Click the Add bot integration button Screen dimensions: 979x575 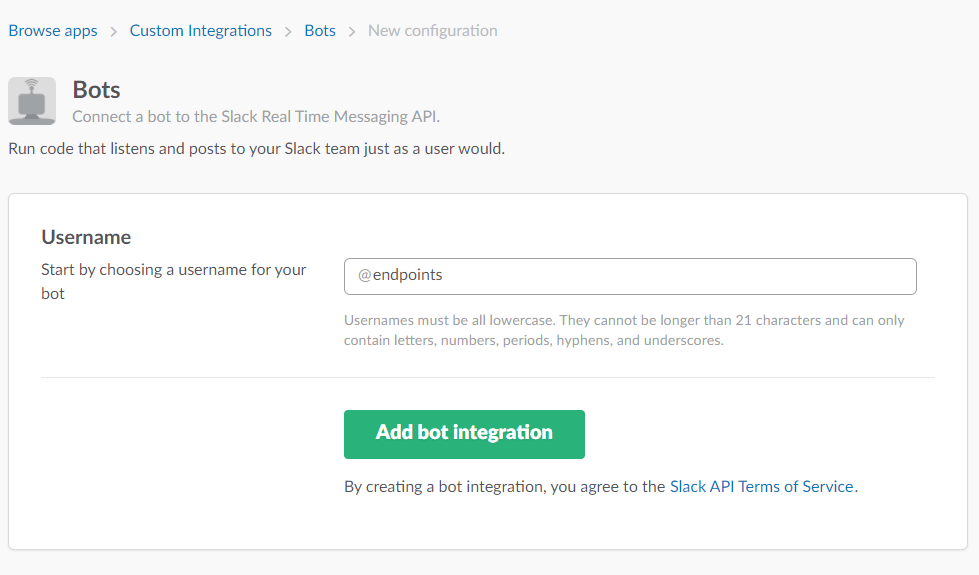464,434
